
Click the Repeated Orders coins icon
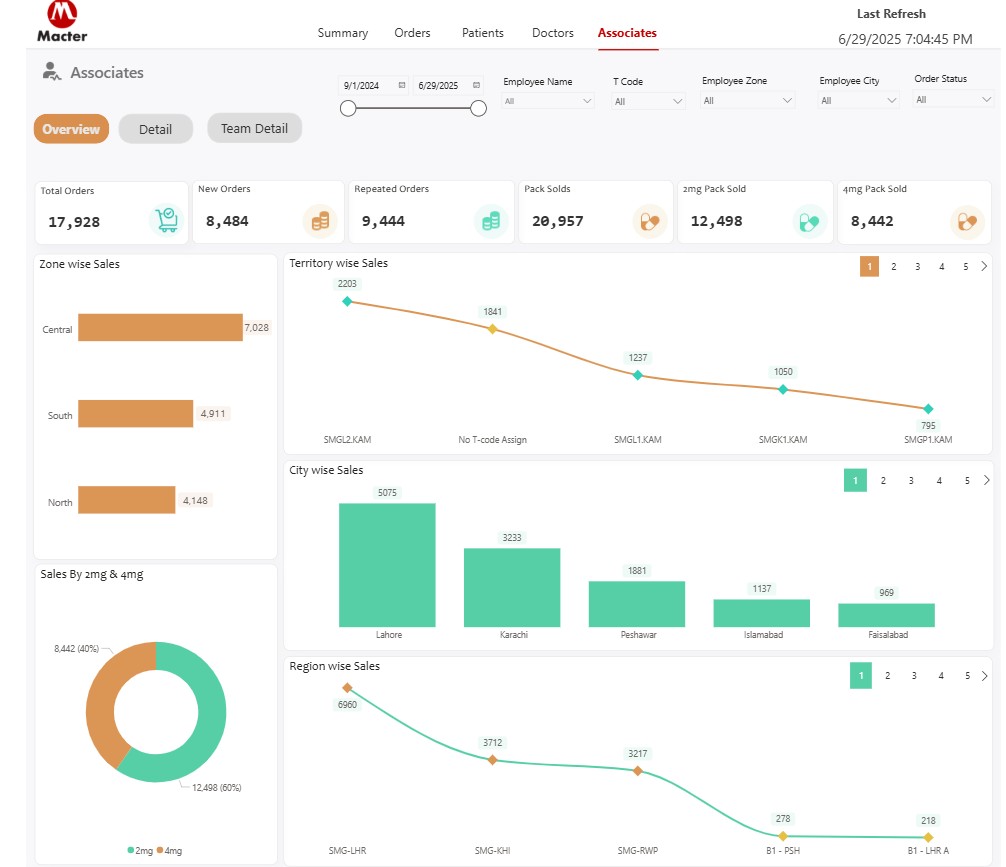(x=491, y=220)
